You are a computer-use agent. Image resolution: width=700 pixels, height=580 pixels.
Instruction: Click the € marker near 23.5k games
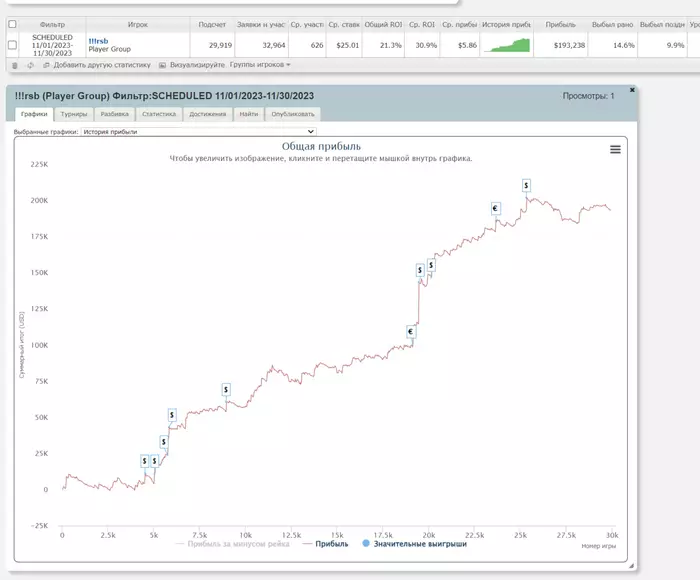(495, 209)
